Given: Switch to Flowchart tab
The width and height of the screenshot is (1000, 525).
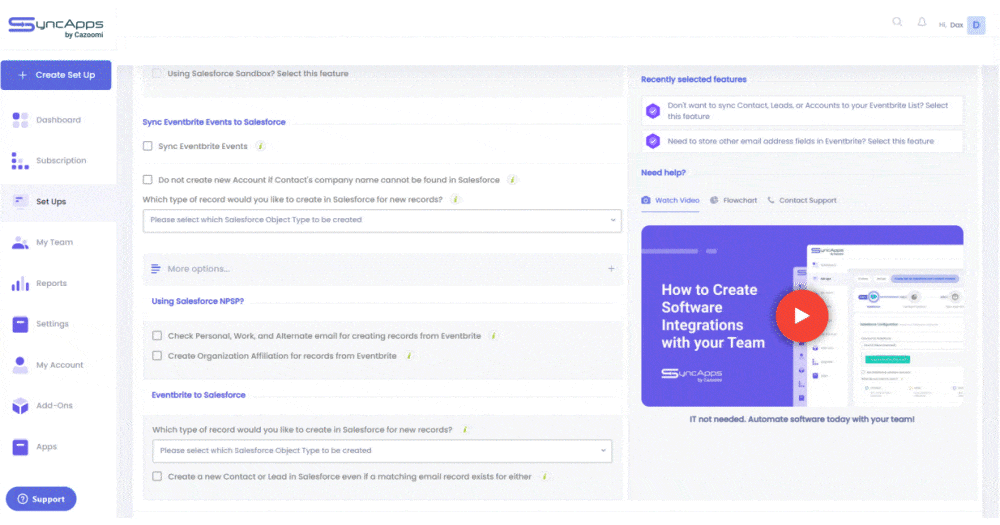Looking at the screenshot, I should (733, 200).
